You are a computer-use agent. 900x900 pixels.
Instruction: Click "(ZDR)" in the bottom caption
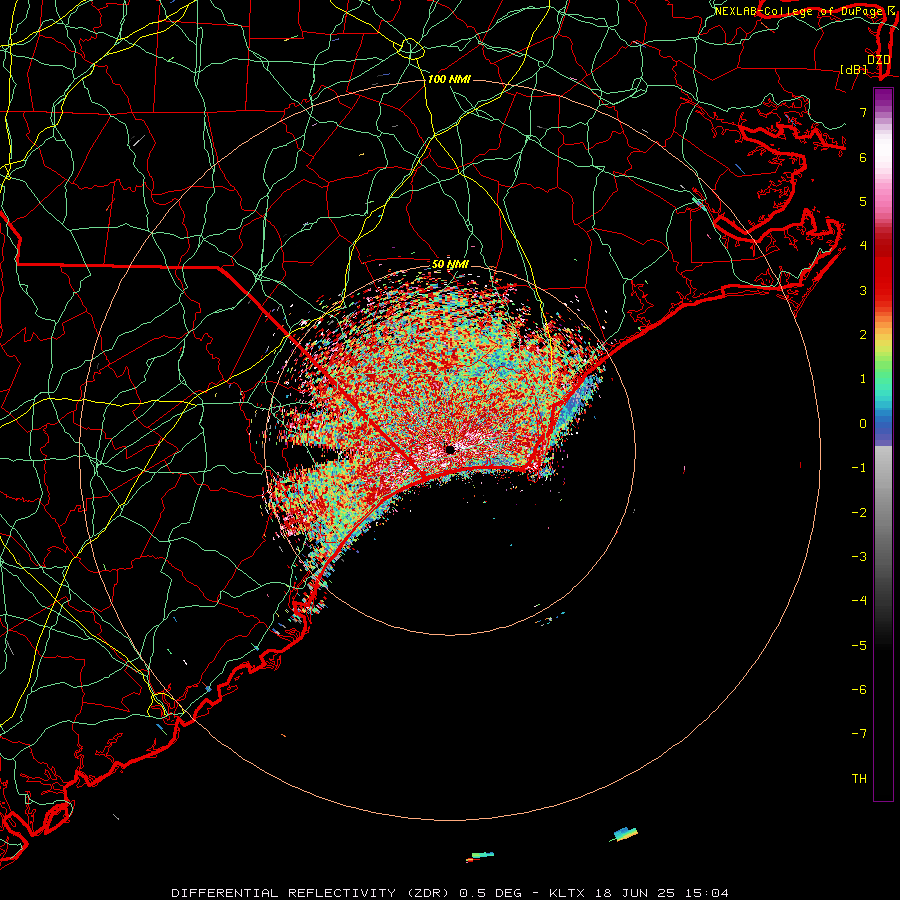[x=428, y=893]
